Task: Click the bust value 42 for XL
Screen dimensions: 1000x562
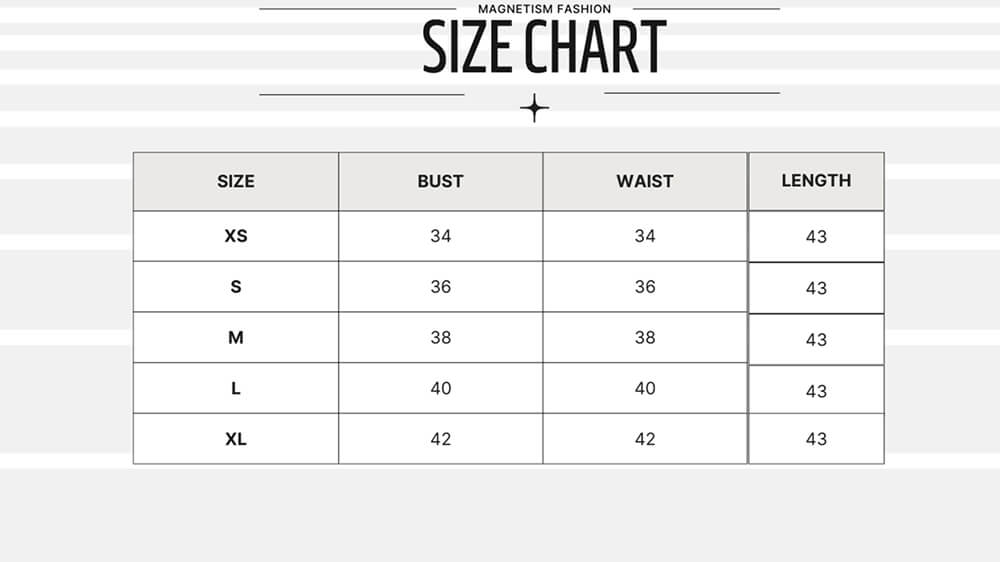Action: 441,439
